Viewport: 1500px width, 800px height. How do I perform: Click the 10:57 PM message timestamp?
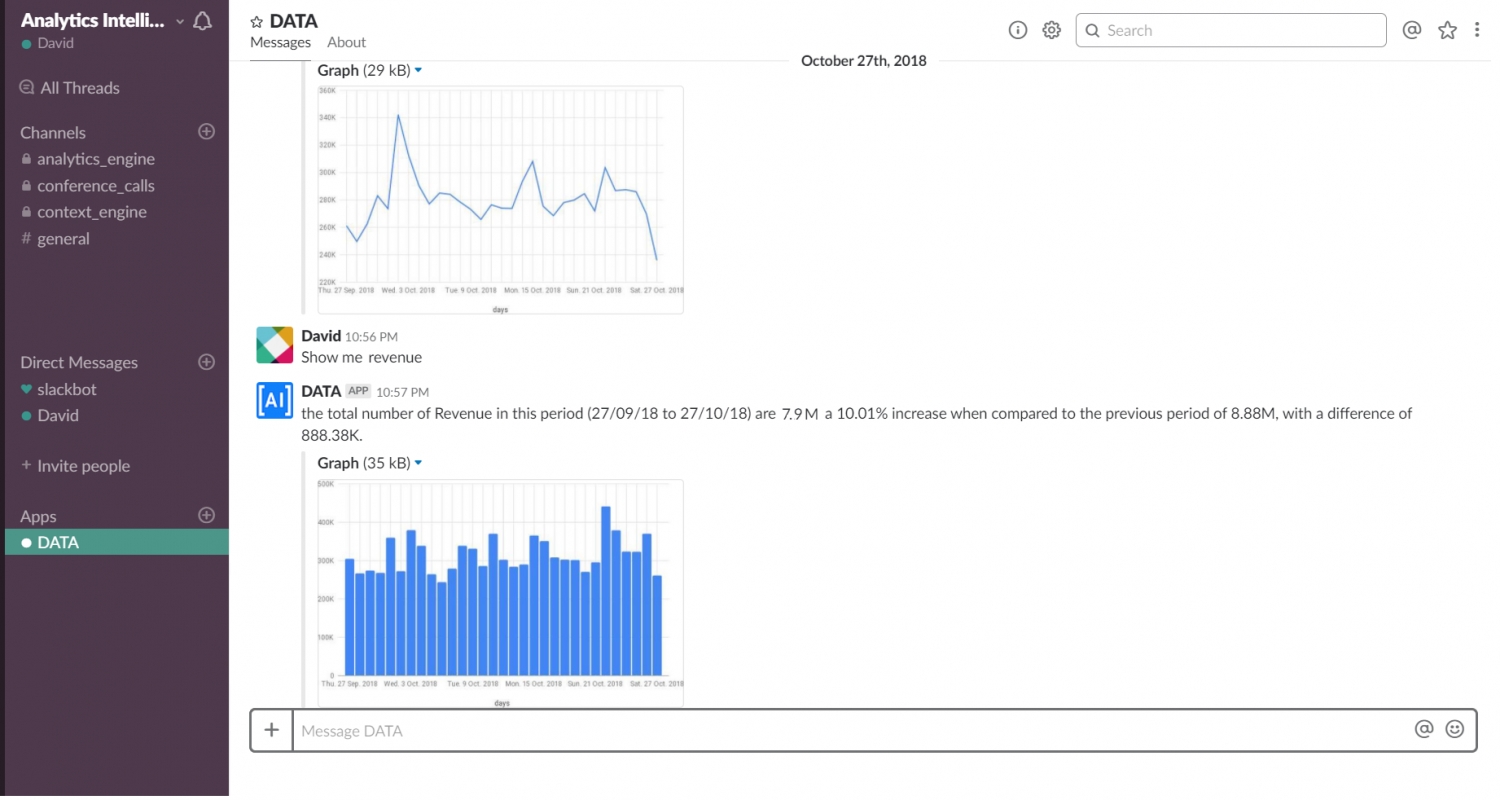[402, 392]
